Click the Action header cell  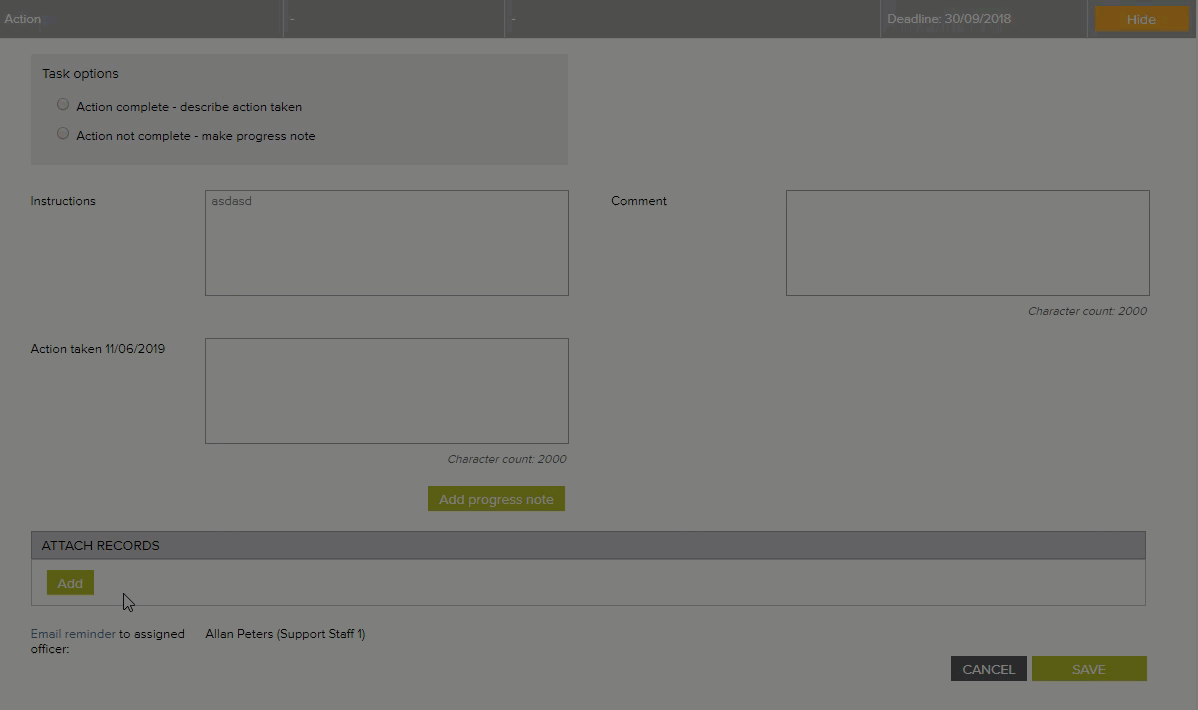tap(23, 19)
